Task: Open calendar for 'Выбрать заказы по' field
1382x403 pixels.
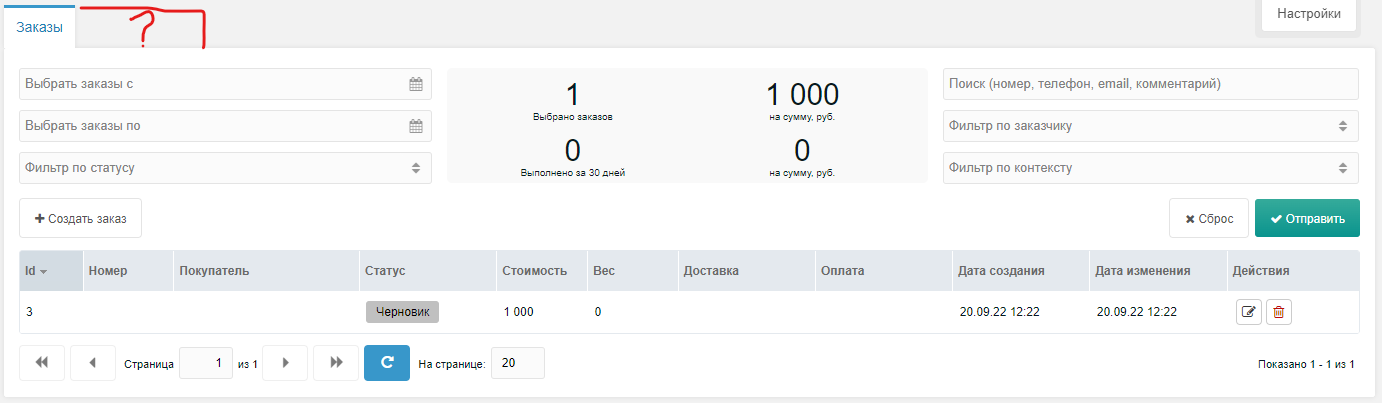Action: (x=416, y=127)
